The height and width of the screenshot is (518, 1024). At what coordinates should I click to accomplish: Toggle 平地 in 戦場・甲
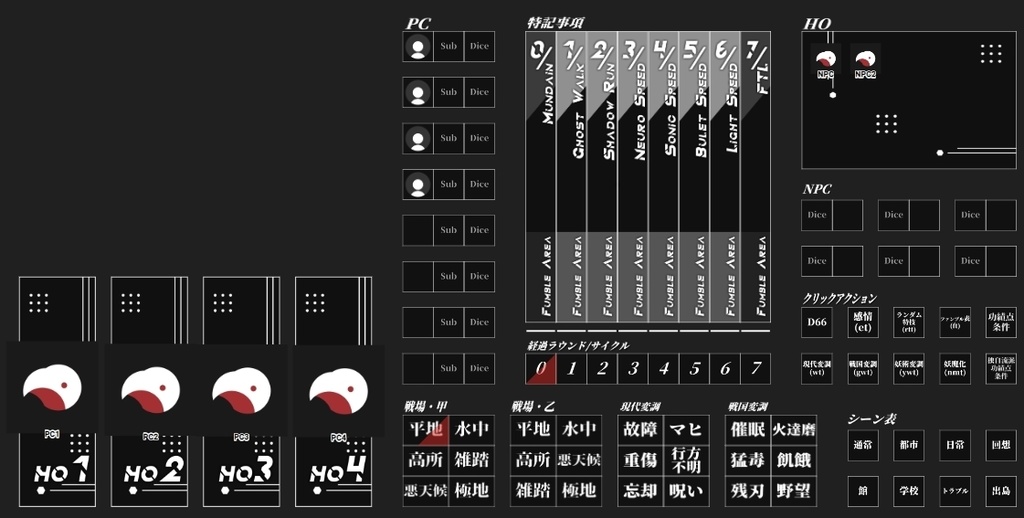pos(426,430)
